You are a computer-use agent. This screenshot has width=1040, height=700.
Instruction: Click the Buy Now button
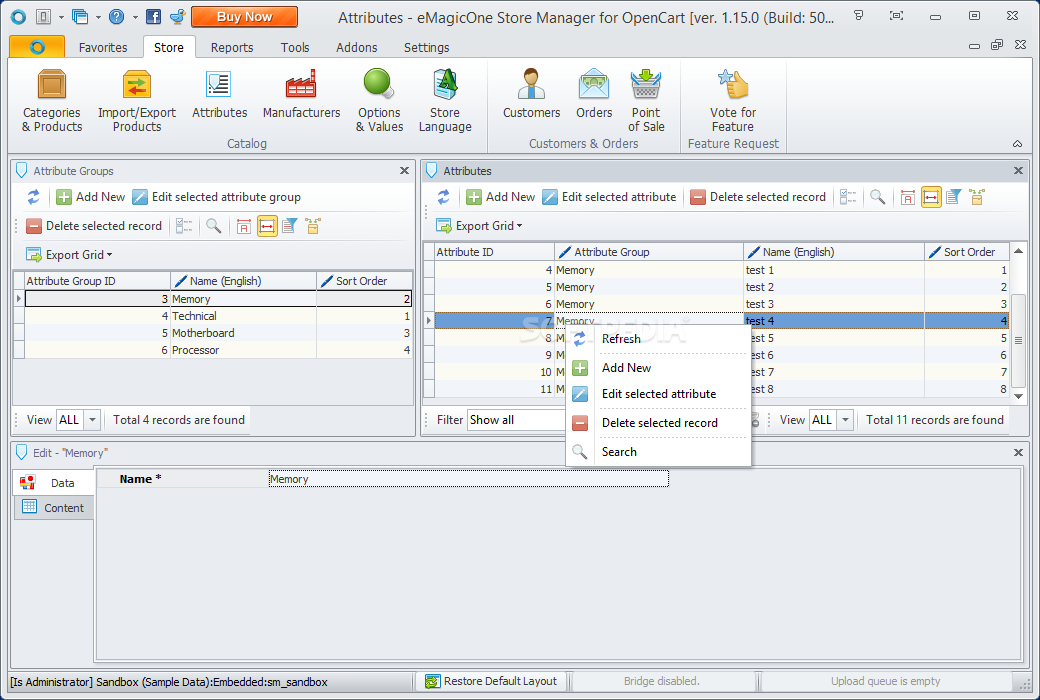(244, 17)
